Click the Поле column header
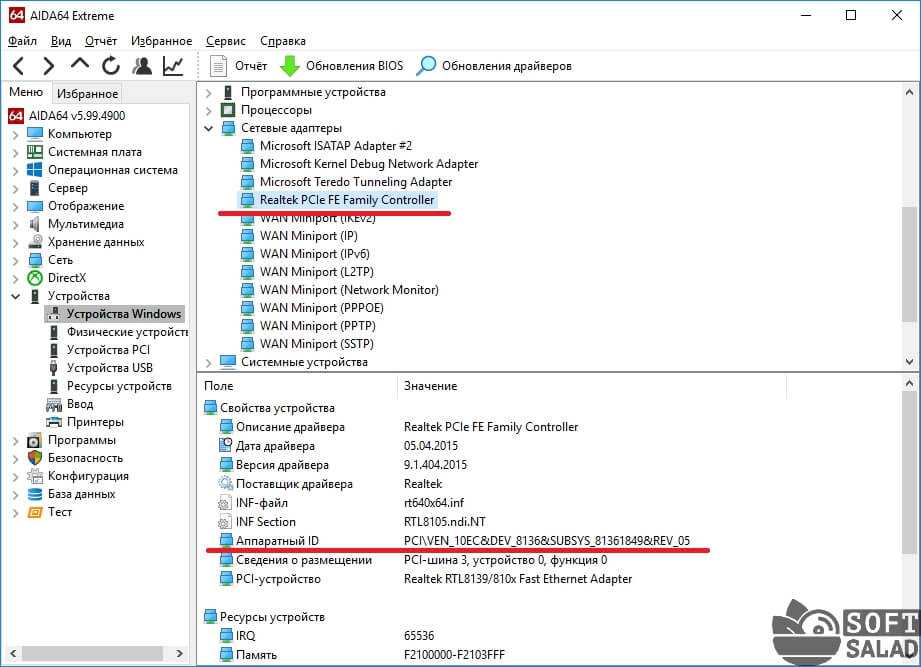The height and width of the screenshot is (667, 921). 219,386
